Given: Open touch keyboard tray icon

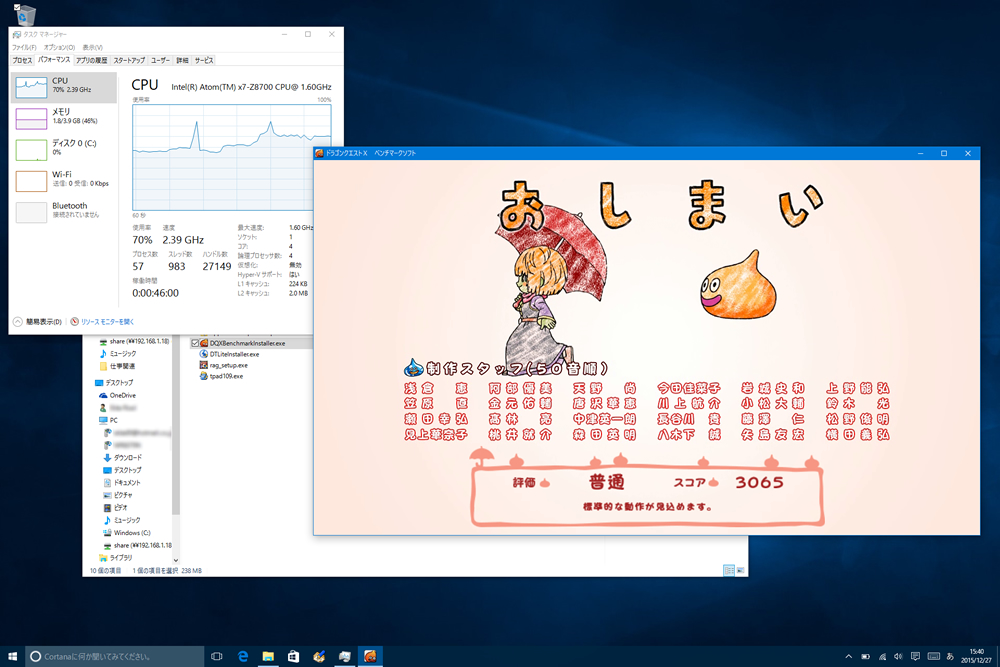Looking at the screenshot, I should point(934,656).
